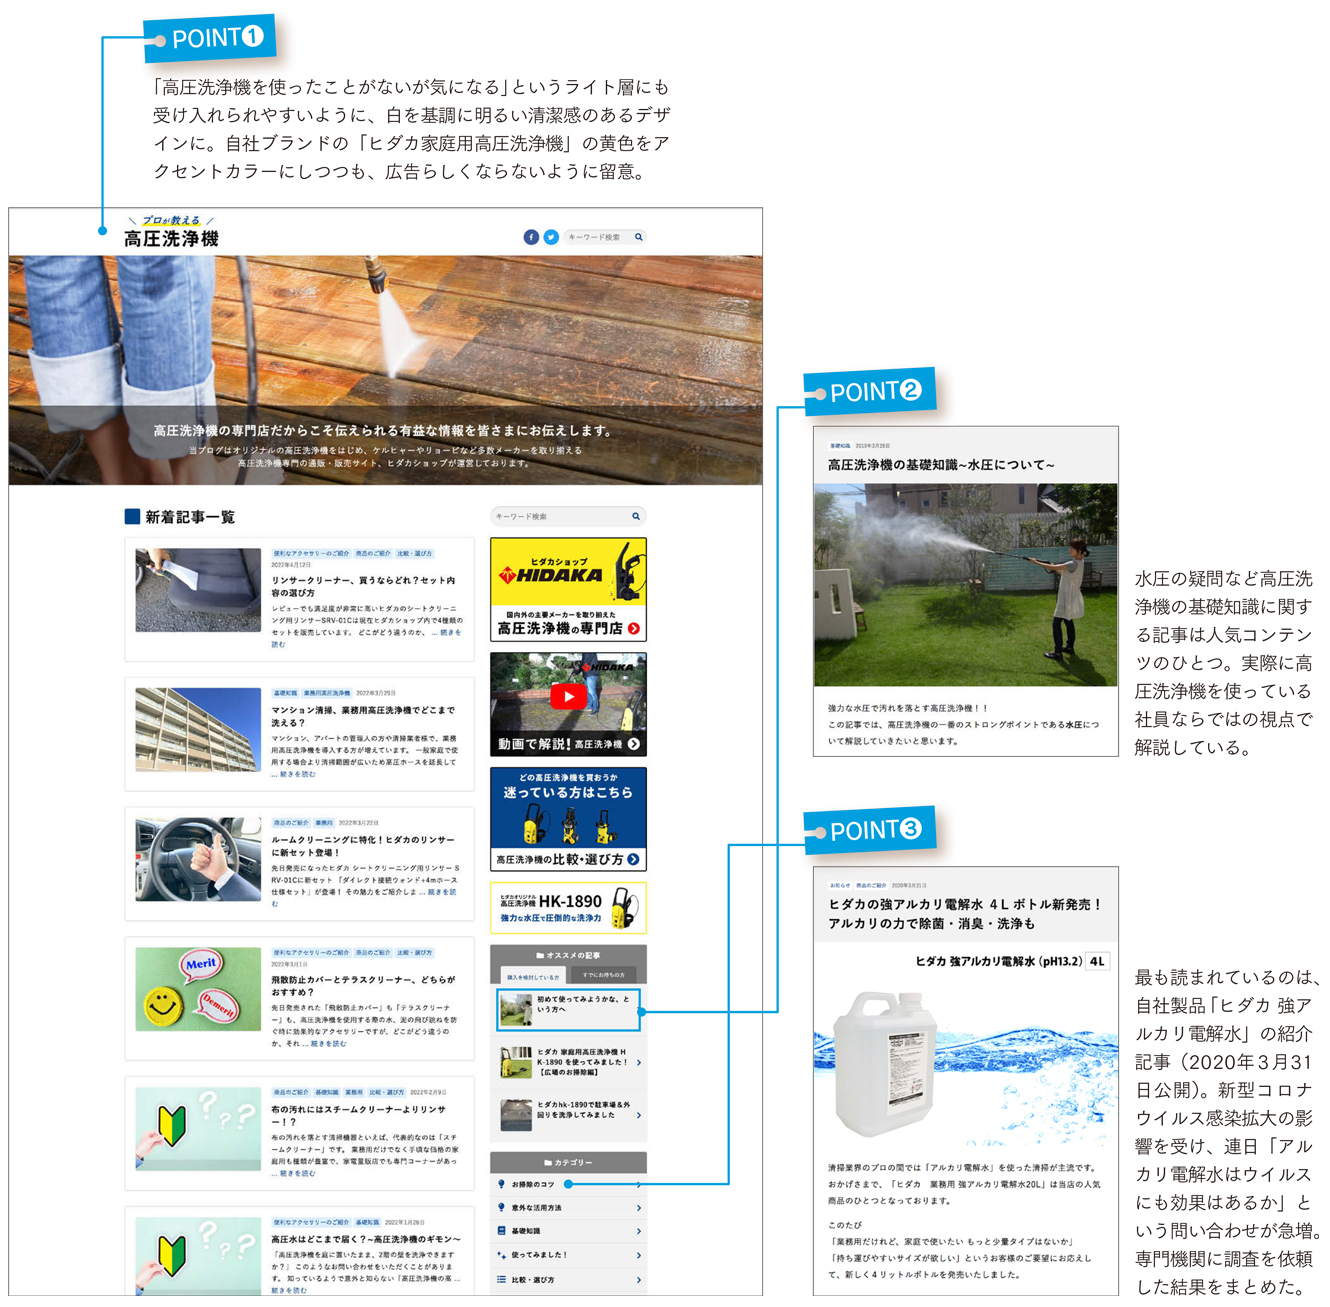Open article 飛散防止カバーとテラスクリーナー、どちらがおすすめ?
The height and width of the screenshot is (1307, 1330).
point(363,986)
